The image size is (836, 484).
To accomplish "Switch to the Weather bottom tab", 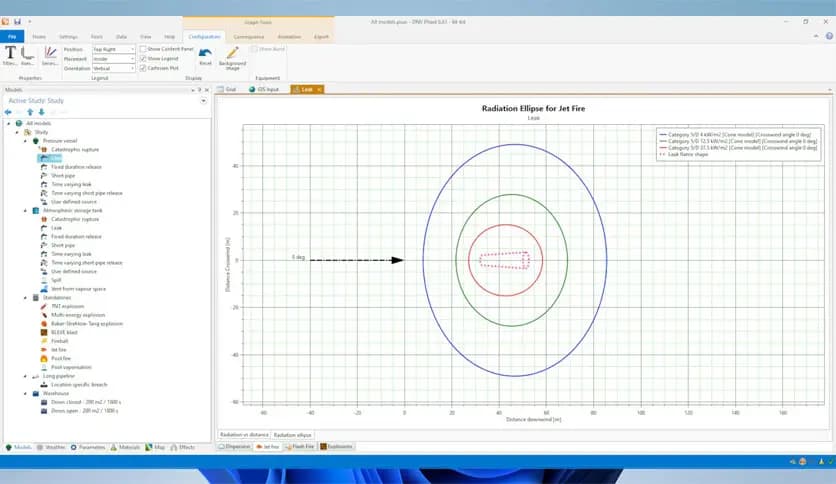I will coord(51,447).
